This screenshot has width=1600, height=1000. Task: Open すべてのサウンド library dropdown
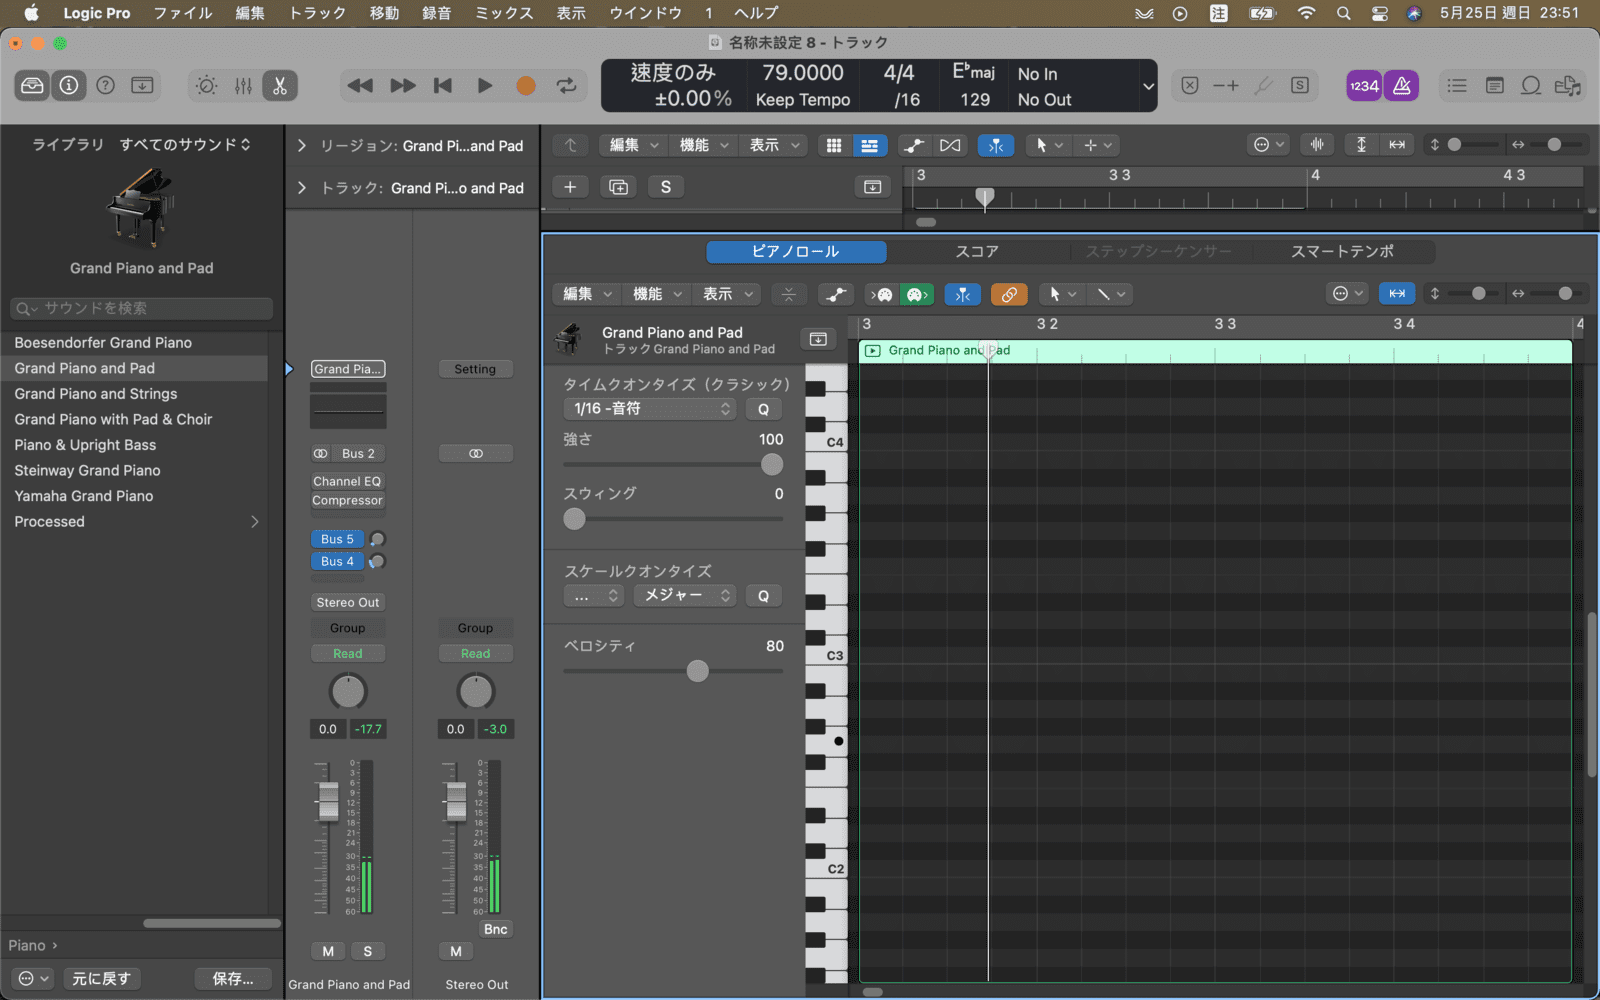(185, 145)
